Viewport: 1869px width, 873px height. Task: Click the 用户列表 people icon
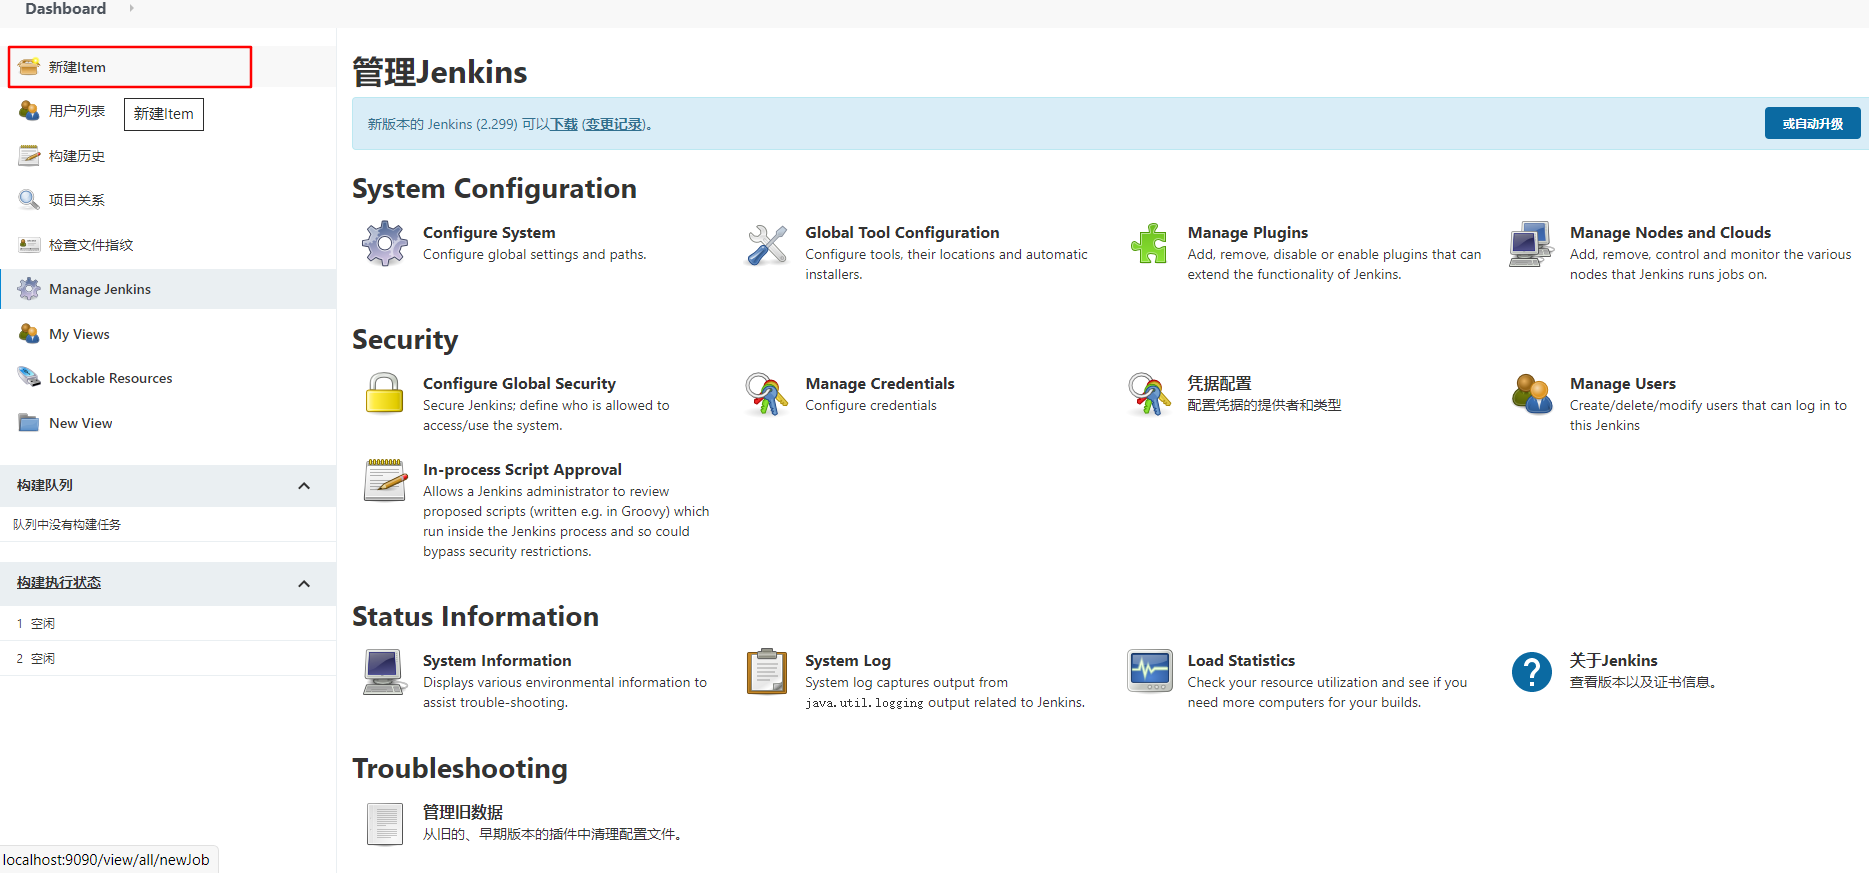(x=29, y=111)
